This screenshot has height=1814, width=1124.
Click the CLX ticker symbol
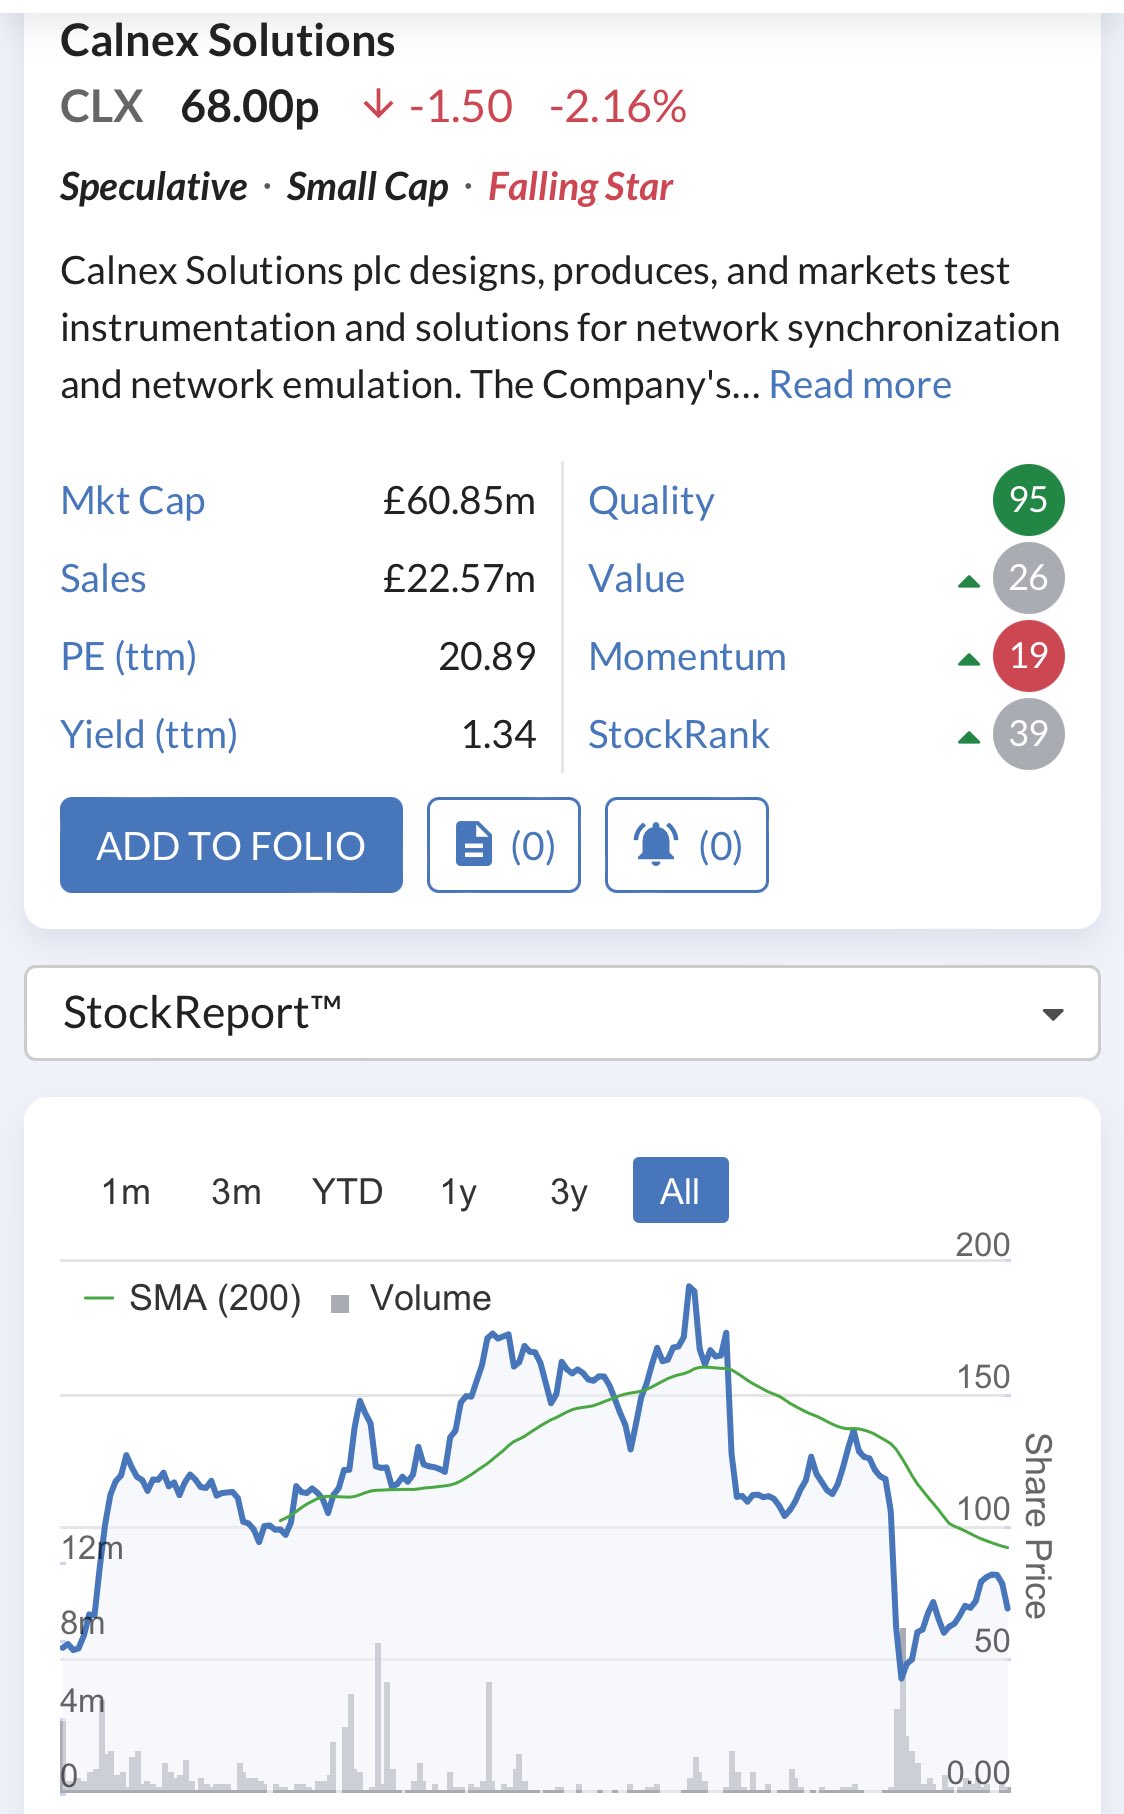tap(101, 106)
